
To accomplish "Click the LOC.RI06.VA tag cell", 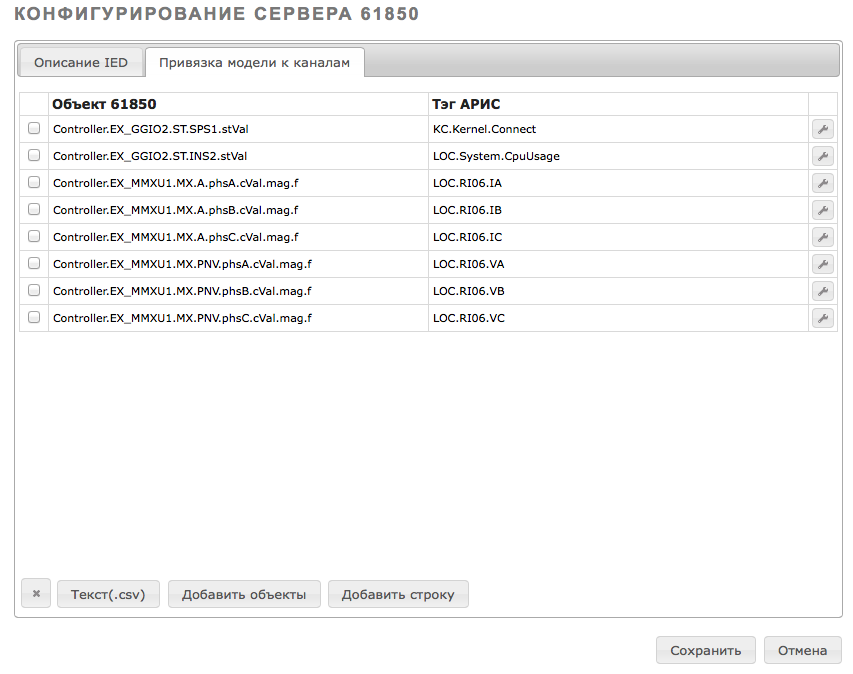I will click(x=618, y=264).
